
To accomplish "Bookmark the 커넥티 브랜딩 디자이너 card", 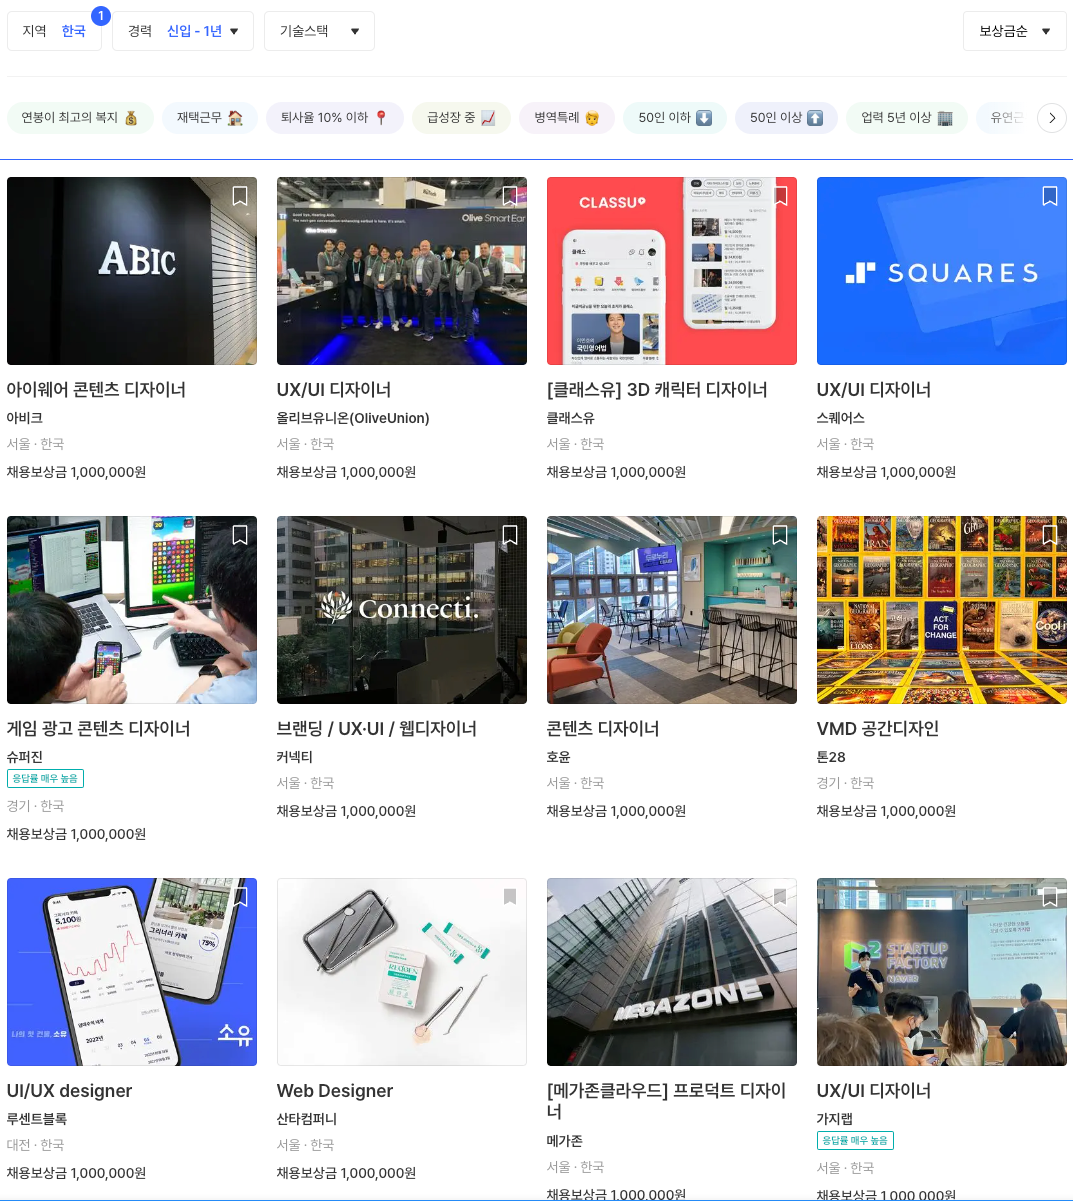I will click(x=510, y=535).
